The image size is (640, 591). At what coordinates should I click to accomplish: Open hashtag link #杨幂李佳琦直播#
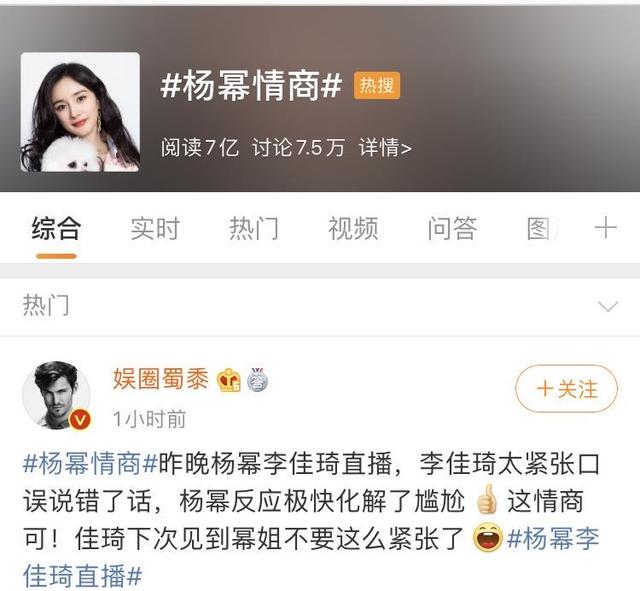(310, 557)
